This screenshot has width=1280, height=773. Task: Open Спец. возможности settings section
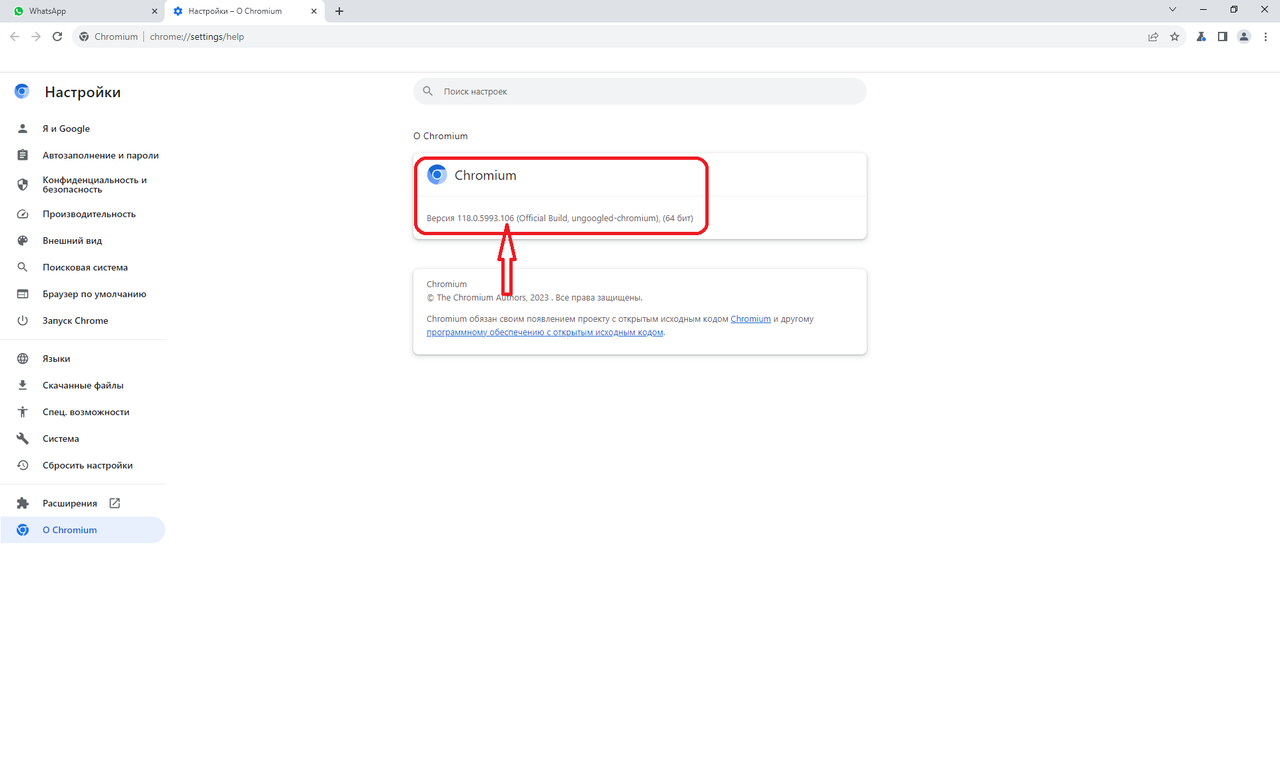(x=83, y=412)
